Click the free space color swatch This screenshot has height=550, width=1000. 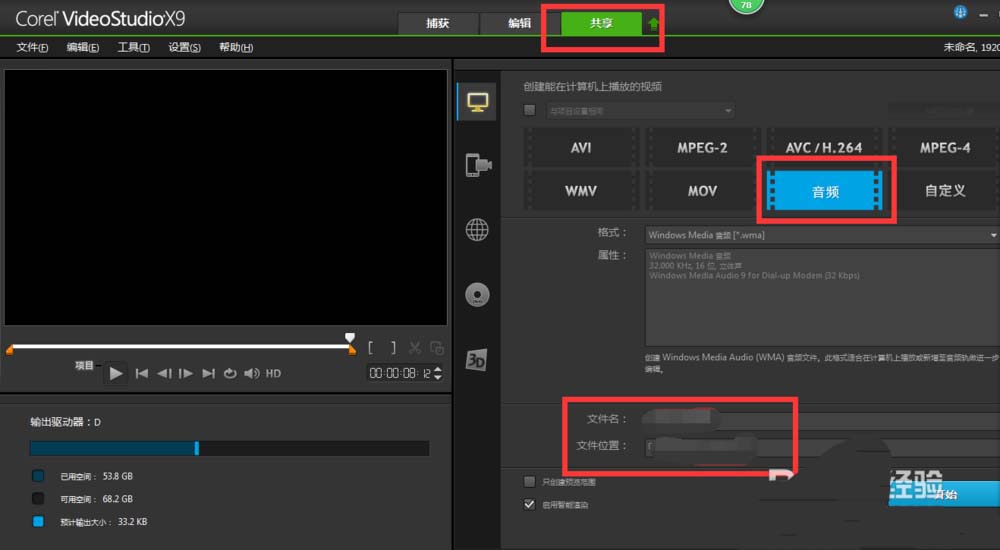[x=38, y=499]
